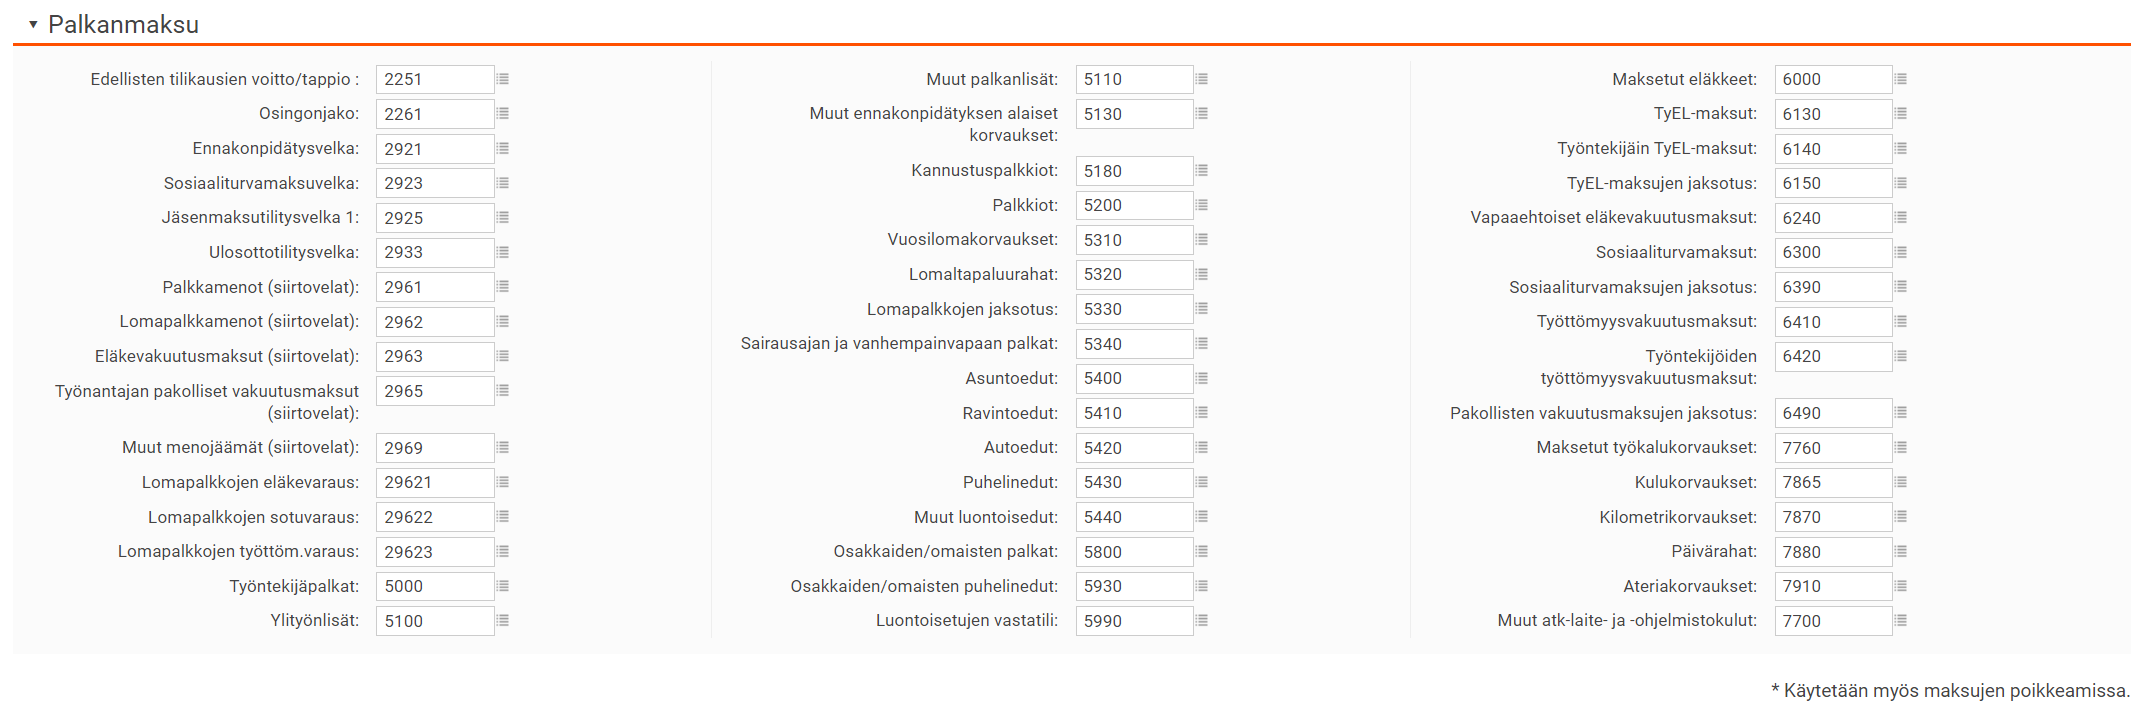Click list icon beside Ylityönlisät field
Viewport: 2147px width, 728px height.
(503, 621)
